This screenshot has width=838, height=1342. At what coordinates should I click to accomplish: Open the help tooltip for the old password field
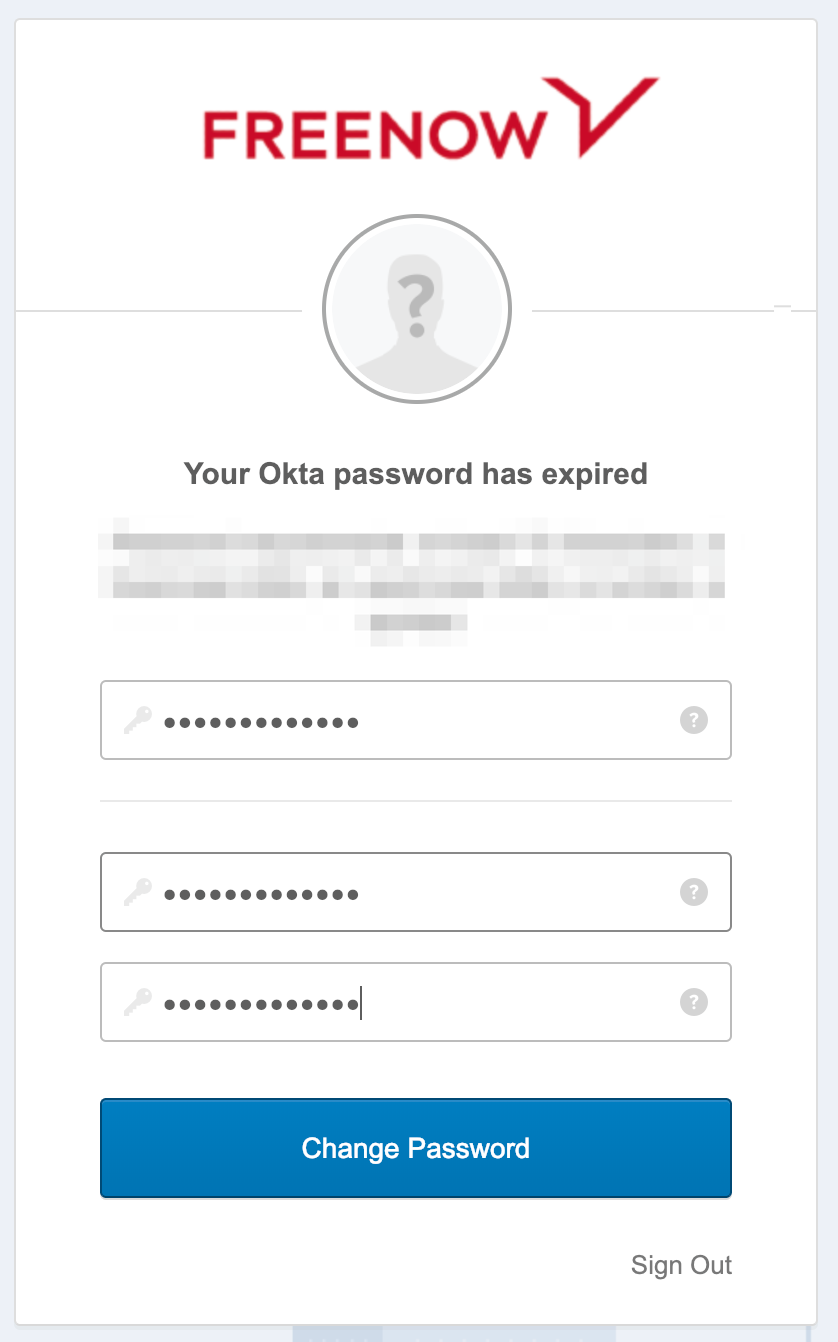click(x=694, y=720)
